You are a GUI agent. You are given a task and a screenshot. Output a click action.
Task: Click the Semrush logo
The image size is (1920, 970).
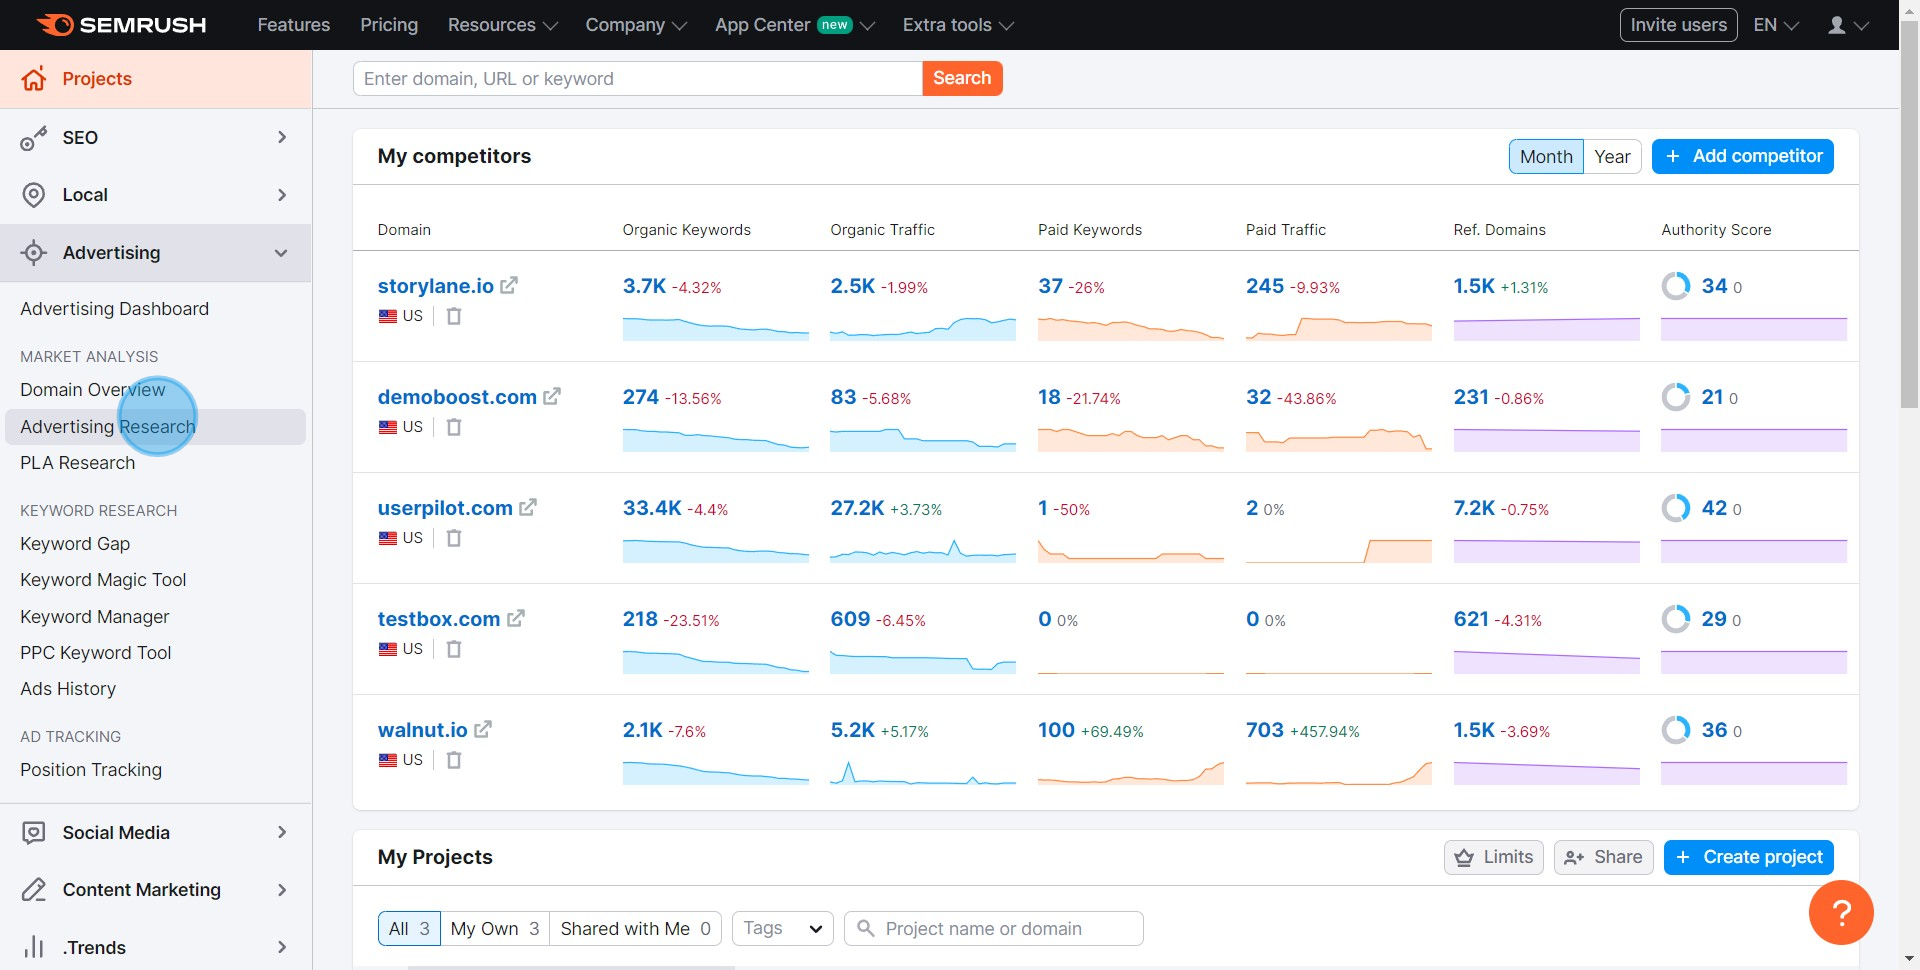(x=121, y=25)
